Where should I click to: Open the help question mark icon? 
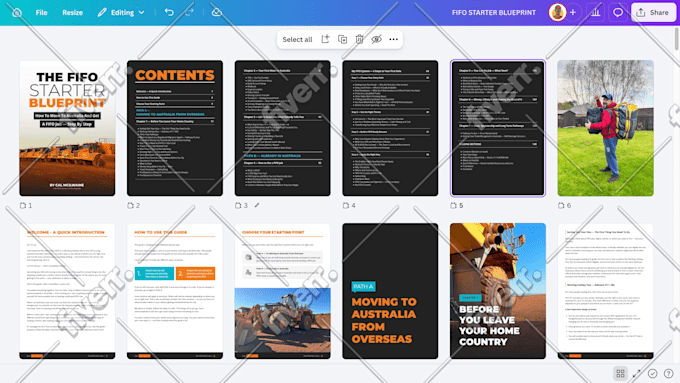(668, 373)
